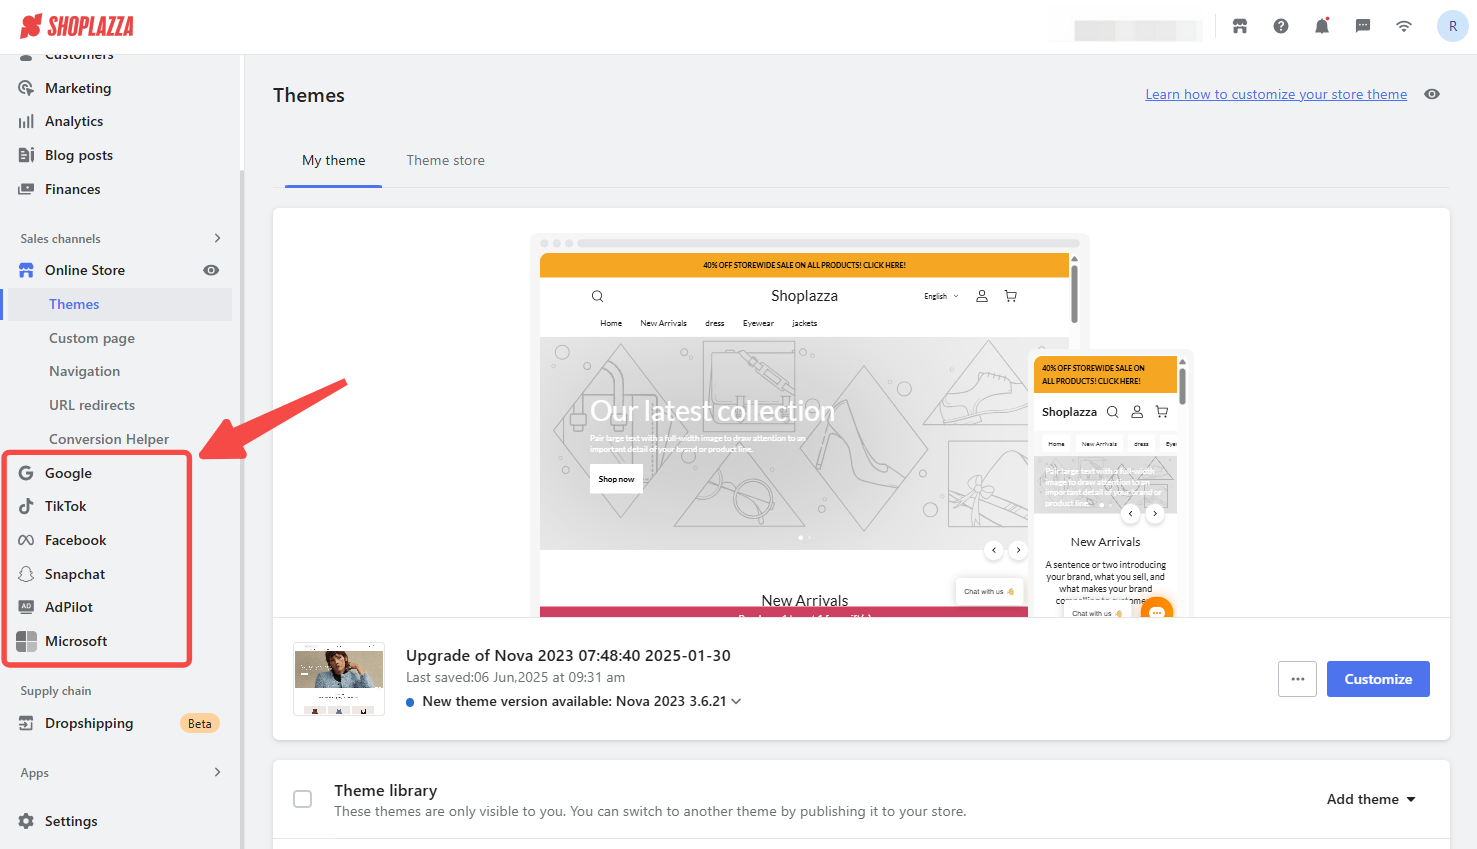Click next arrow in desktop preview carousel
1477x849 pixels.
[1018, 550]
